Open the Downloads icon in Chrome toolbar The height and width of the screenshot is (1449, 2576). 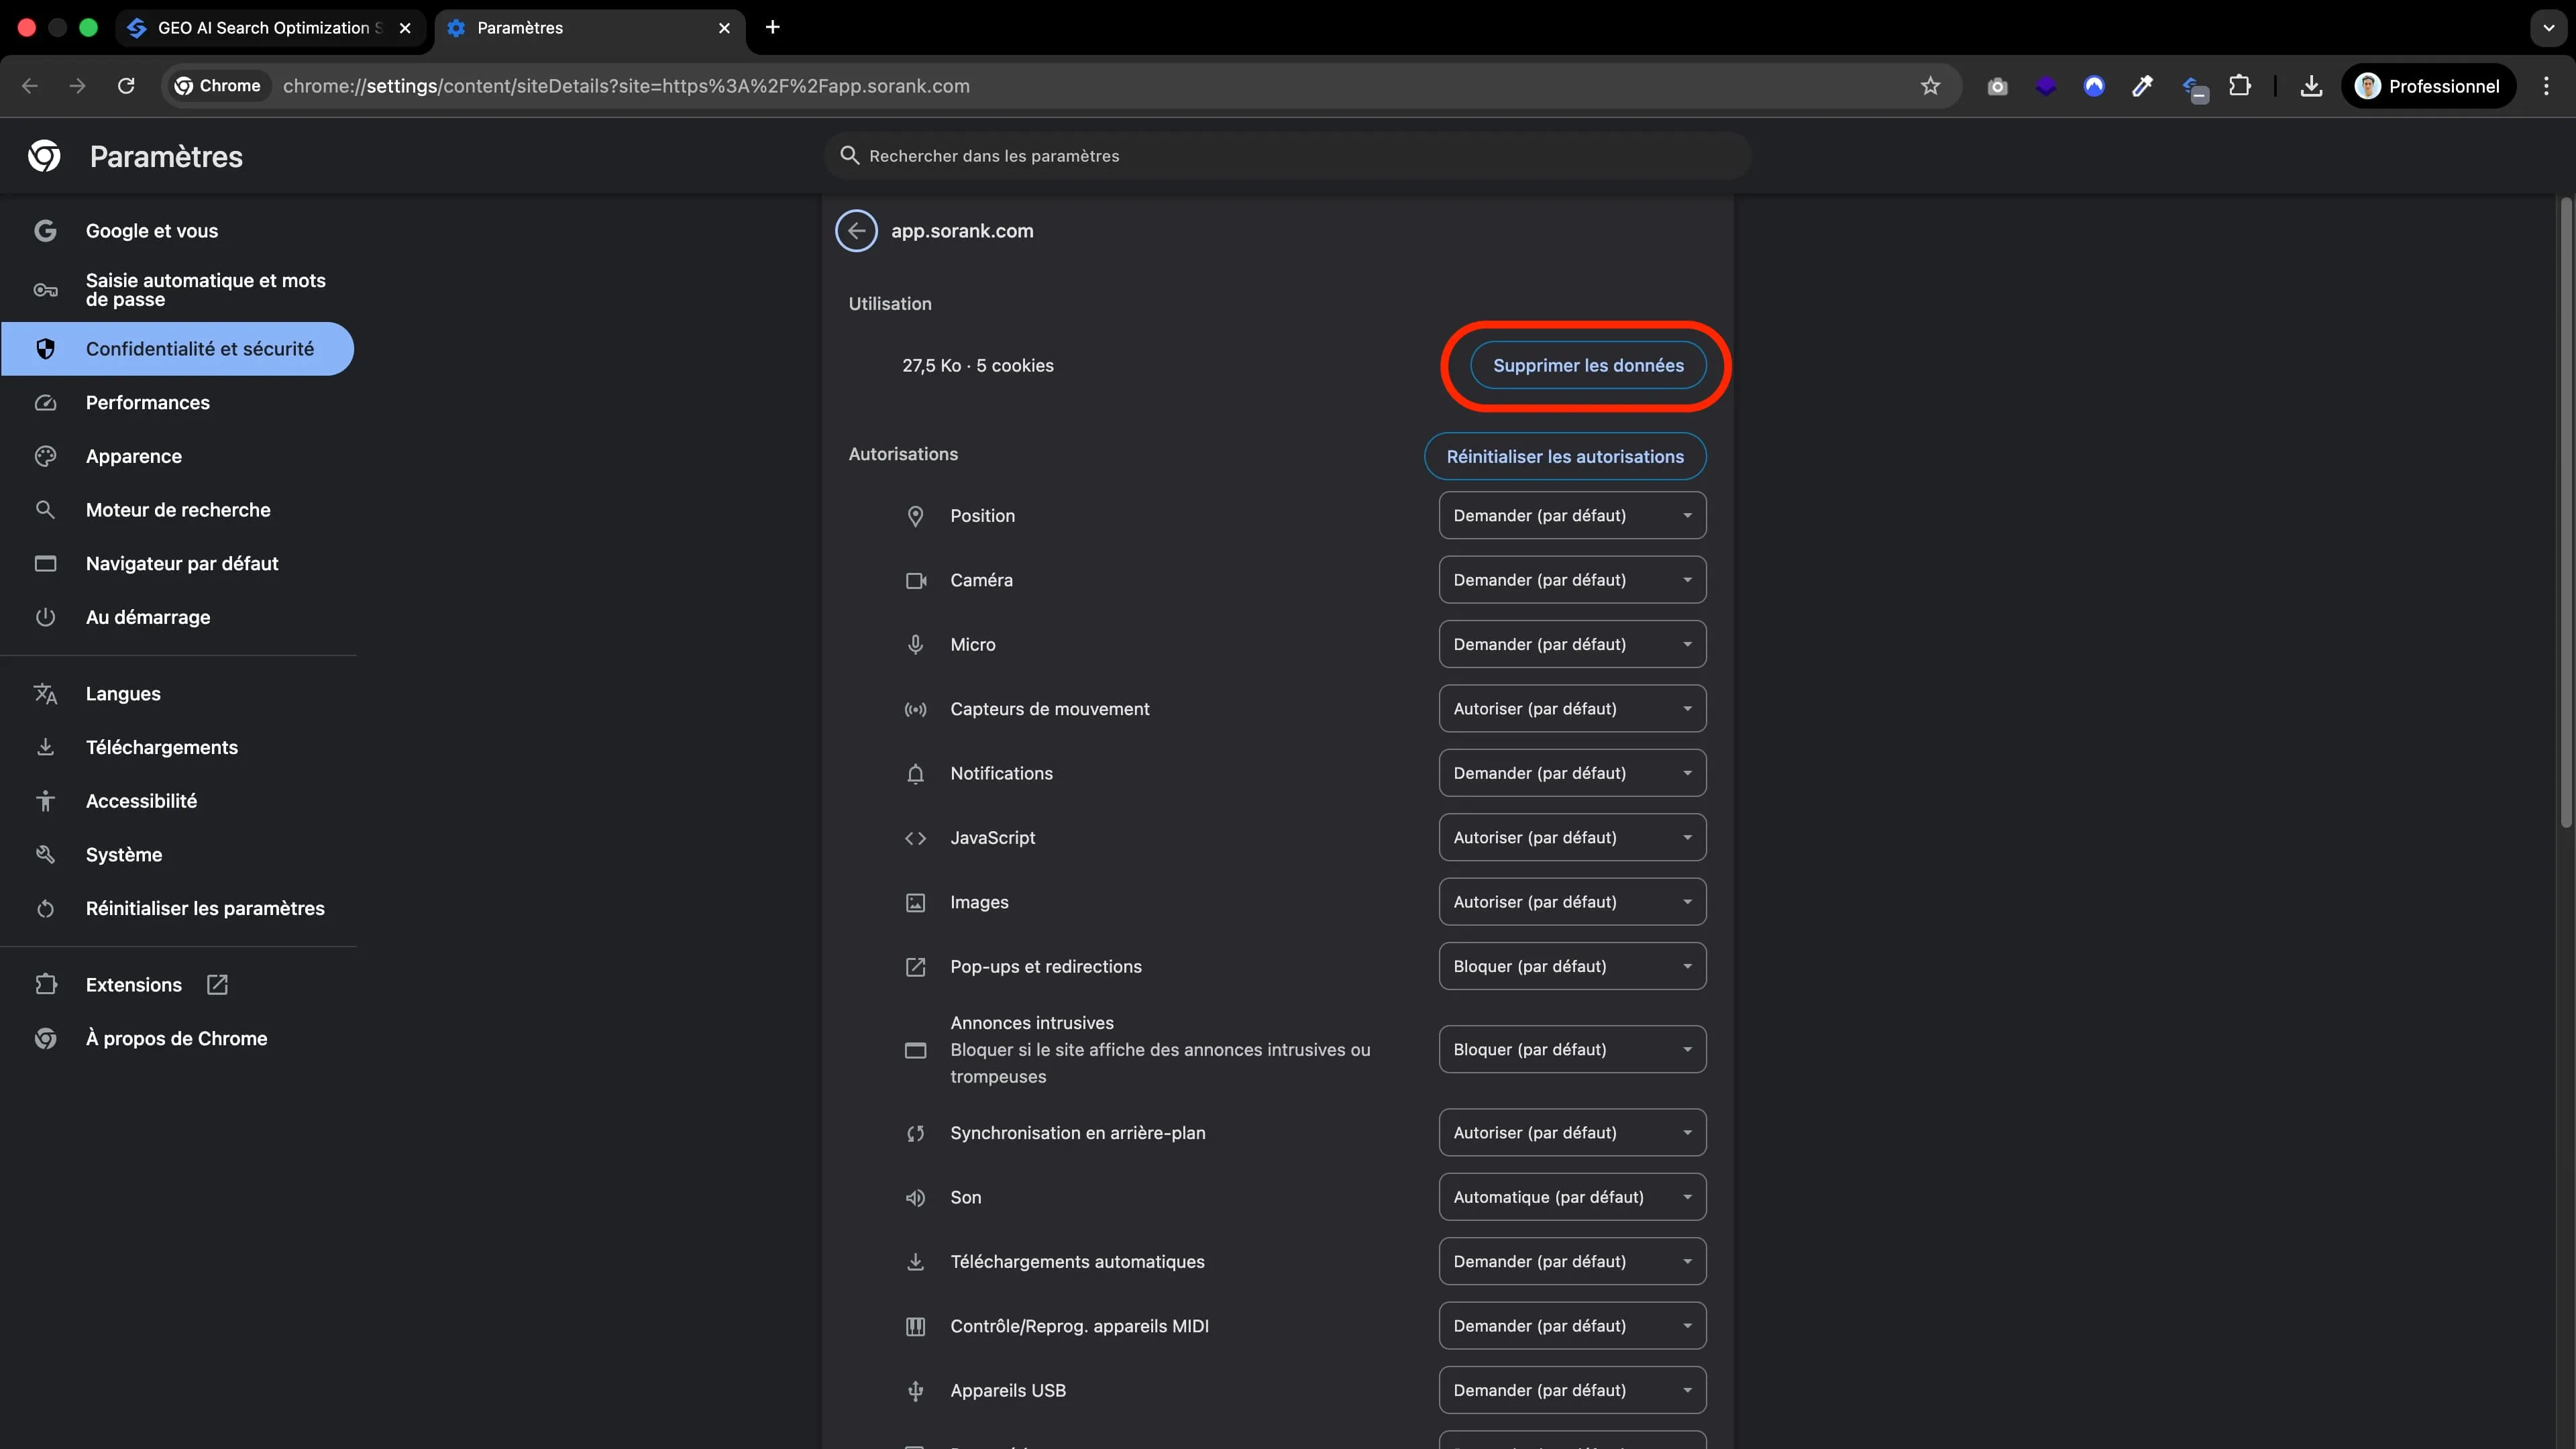[2311, 86]
